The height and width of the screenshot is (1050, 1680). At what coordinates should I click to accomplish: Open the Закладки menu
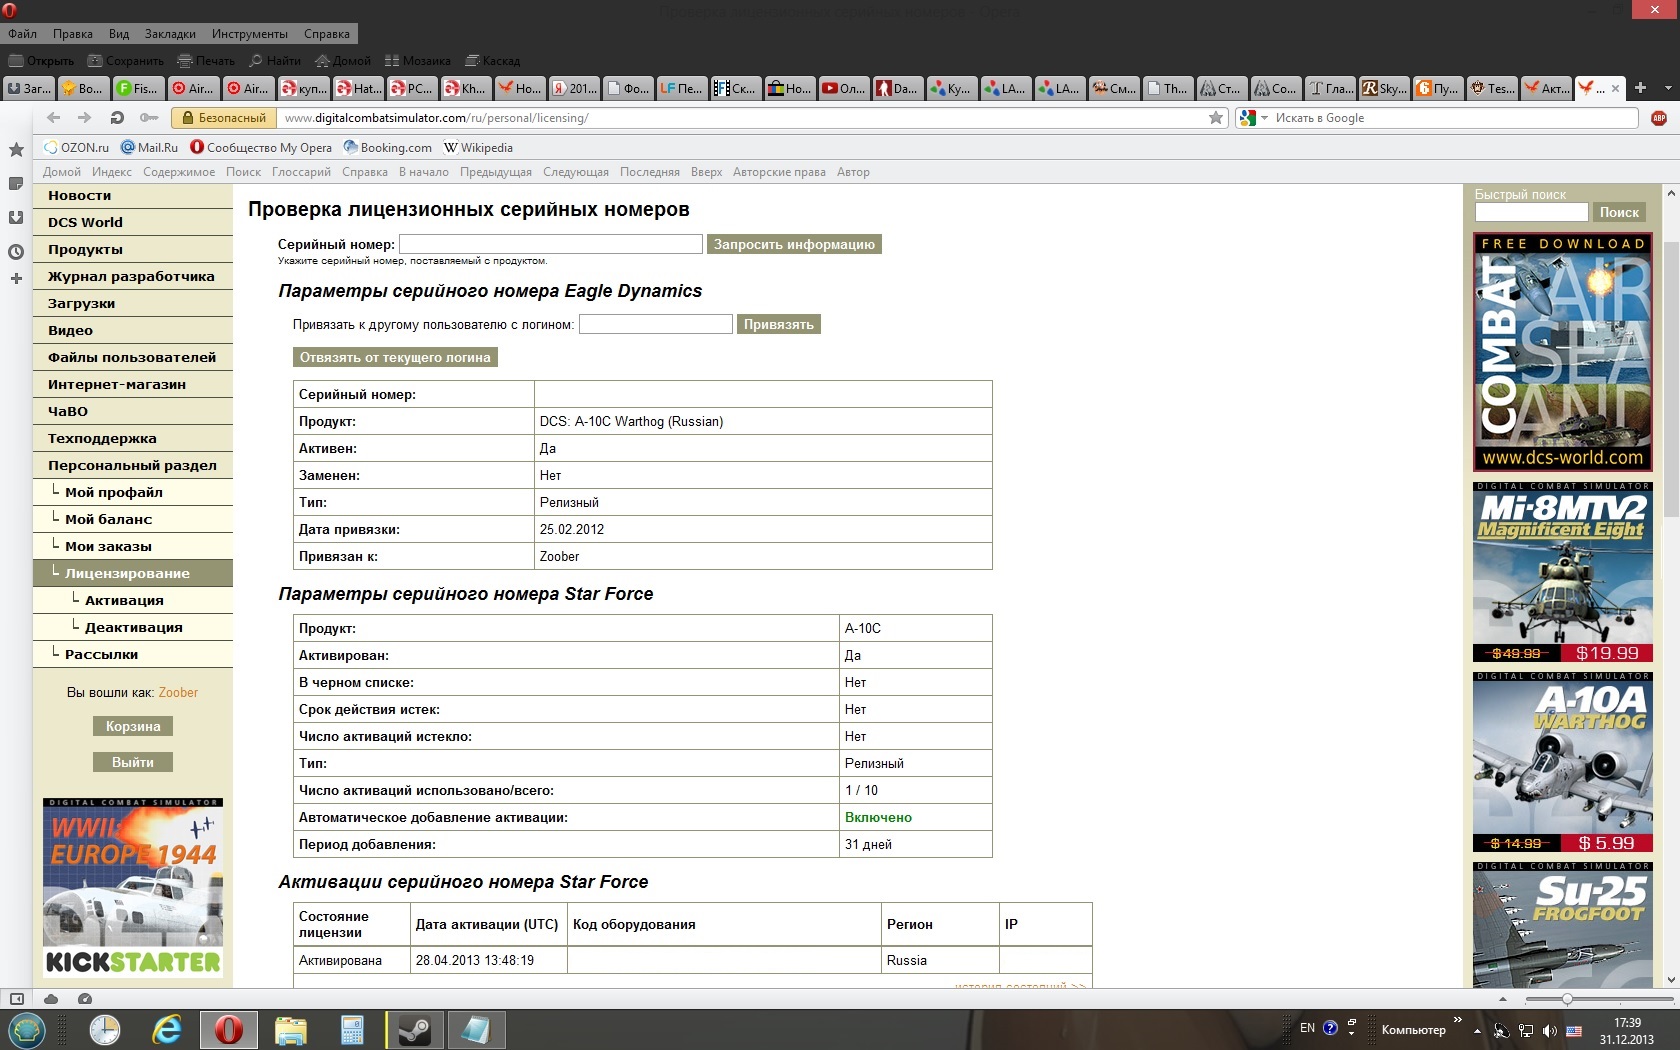coord(170,33)
